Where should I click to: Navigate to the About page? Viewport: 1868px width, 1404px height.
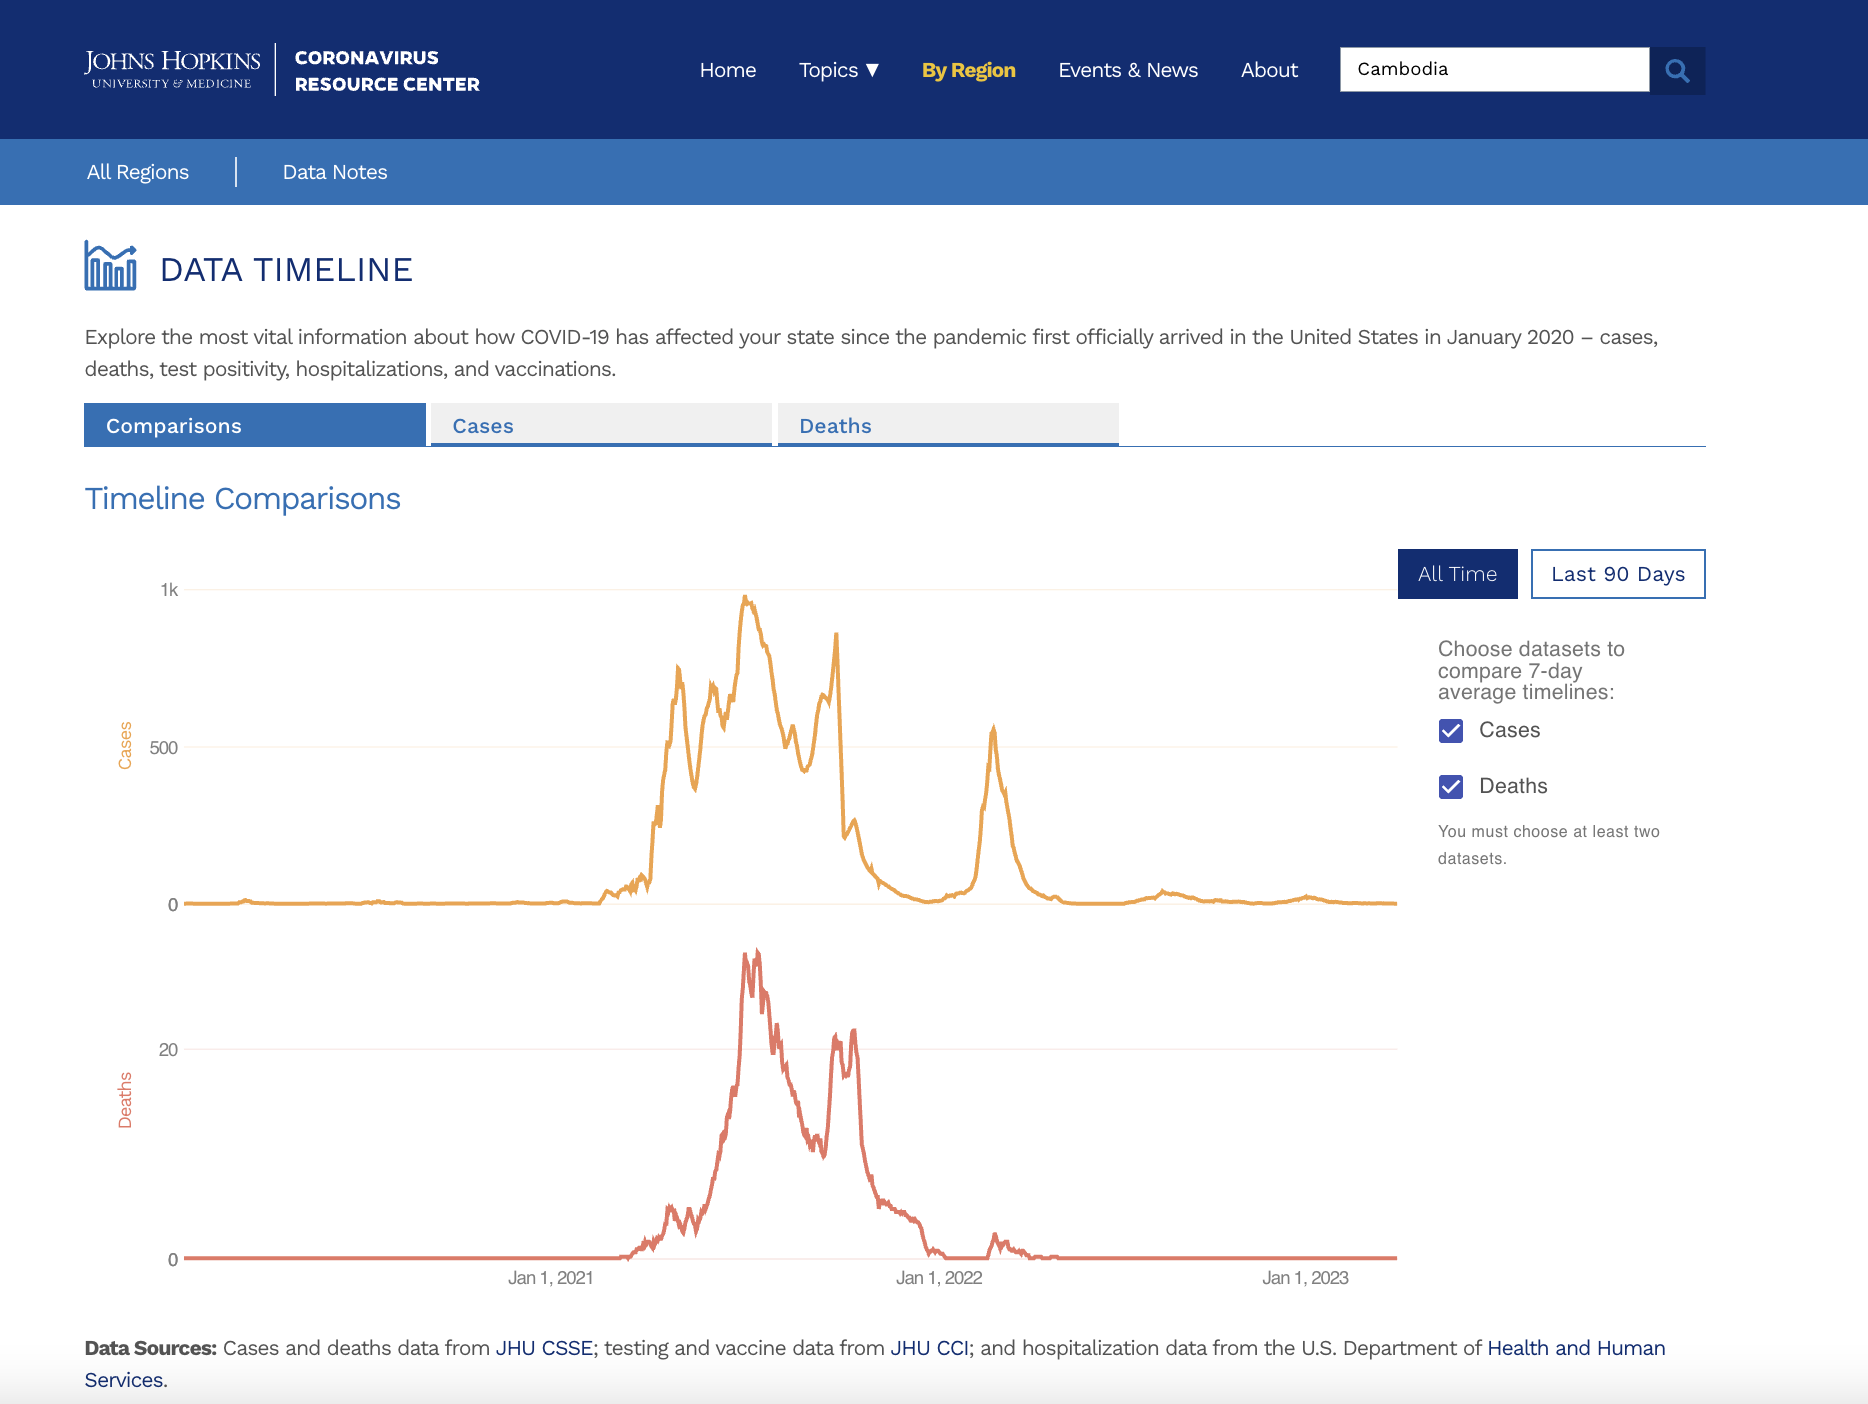point(1269,70)
